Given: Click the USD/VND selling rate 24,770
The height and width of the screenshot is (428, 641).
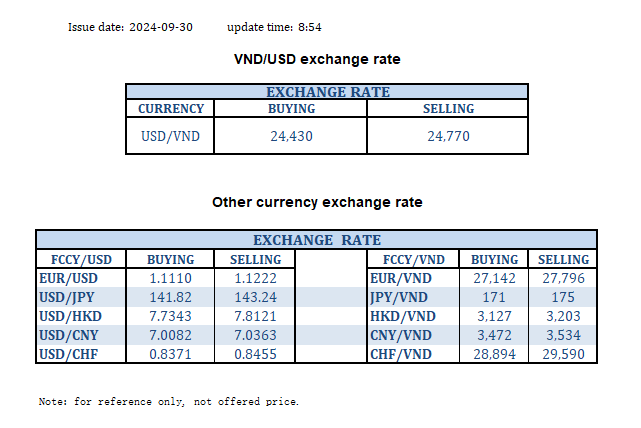Looking at the screenshot, I should (448, 136).
